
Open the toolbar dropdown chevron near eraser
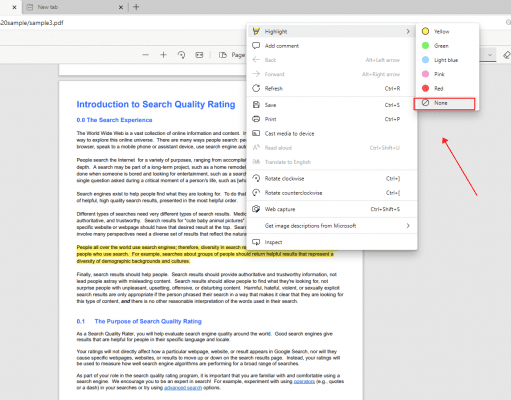[490, 55]
